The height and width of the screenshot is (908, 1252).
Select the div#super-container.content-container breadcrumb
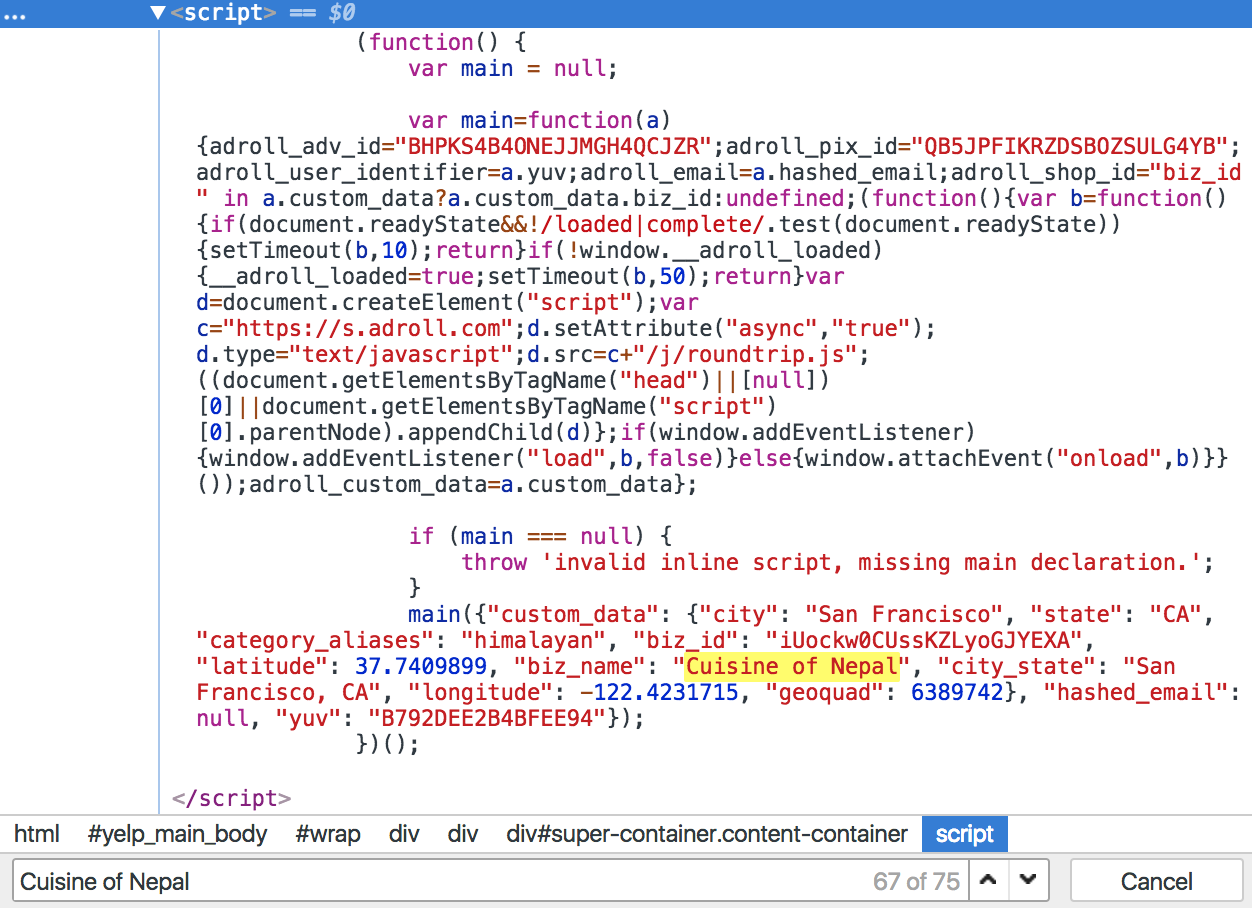(706, 833)
